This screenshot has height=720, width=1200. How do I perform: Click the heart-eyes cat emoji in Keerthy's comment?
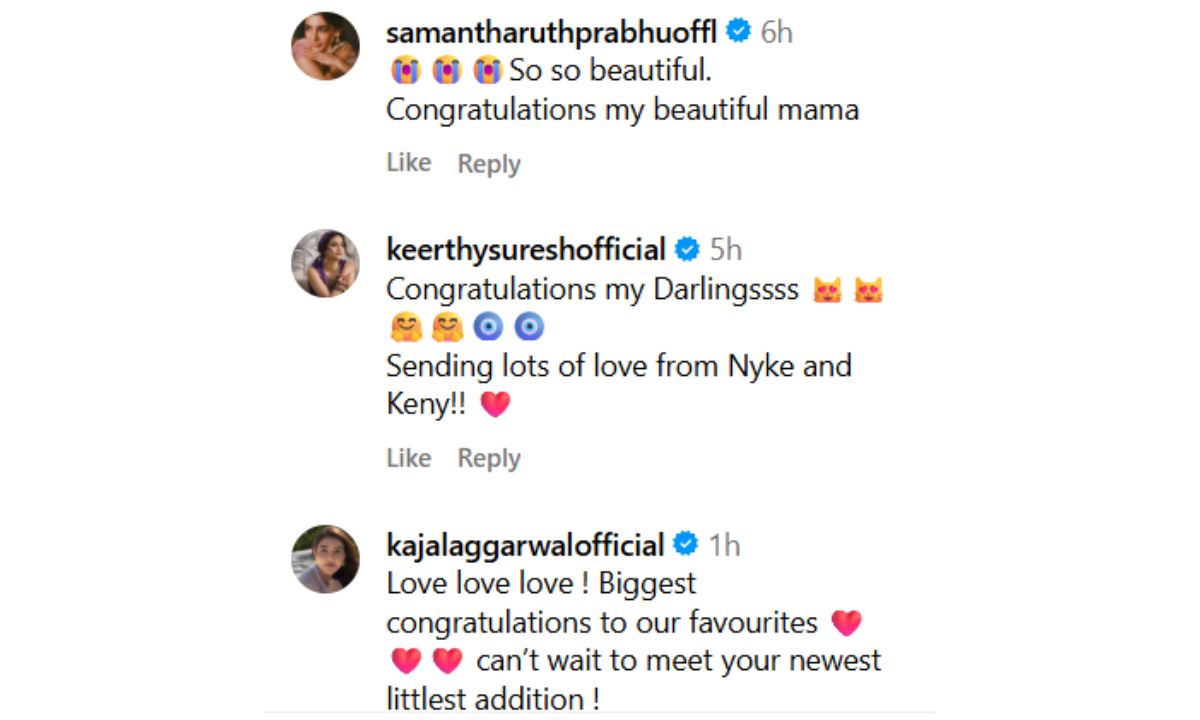pyautogui.click(x=828, y=289)
